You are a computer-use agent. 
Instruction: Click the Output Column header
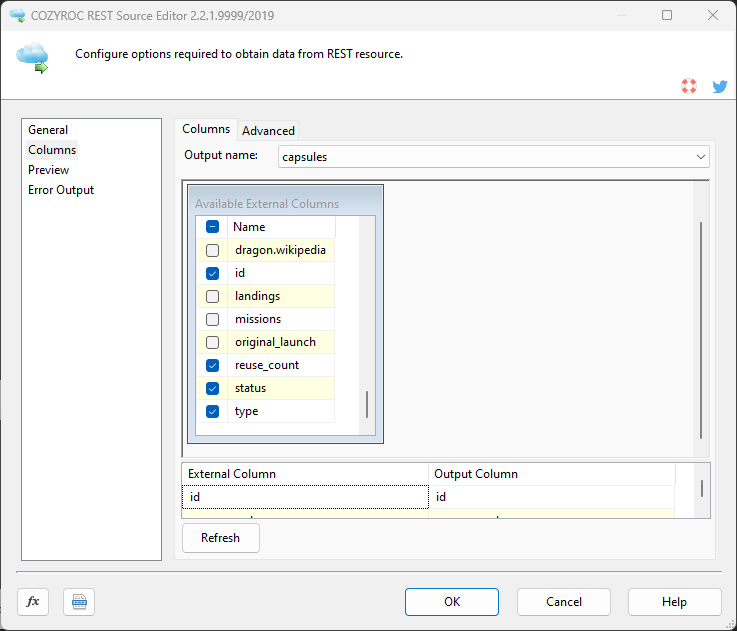click(x=552, y=474)
